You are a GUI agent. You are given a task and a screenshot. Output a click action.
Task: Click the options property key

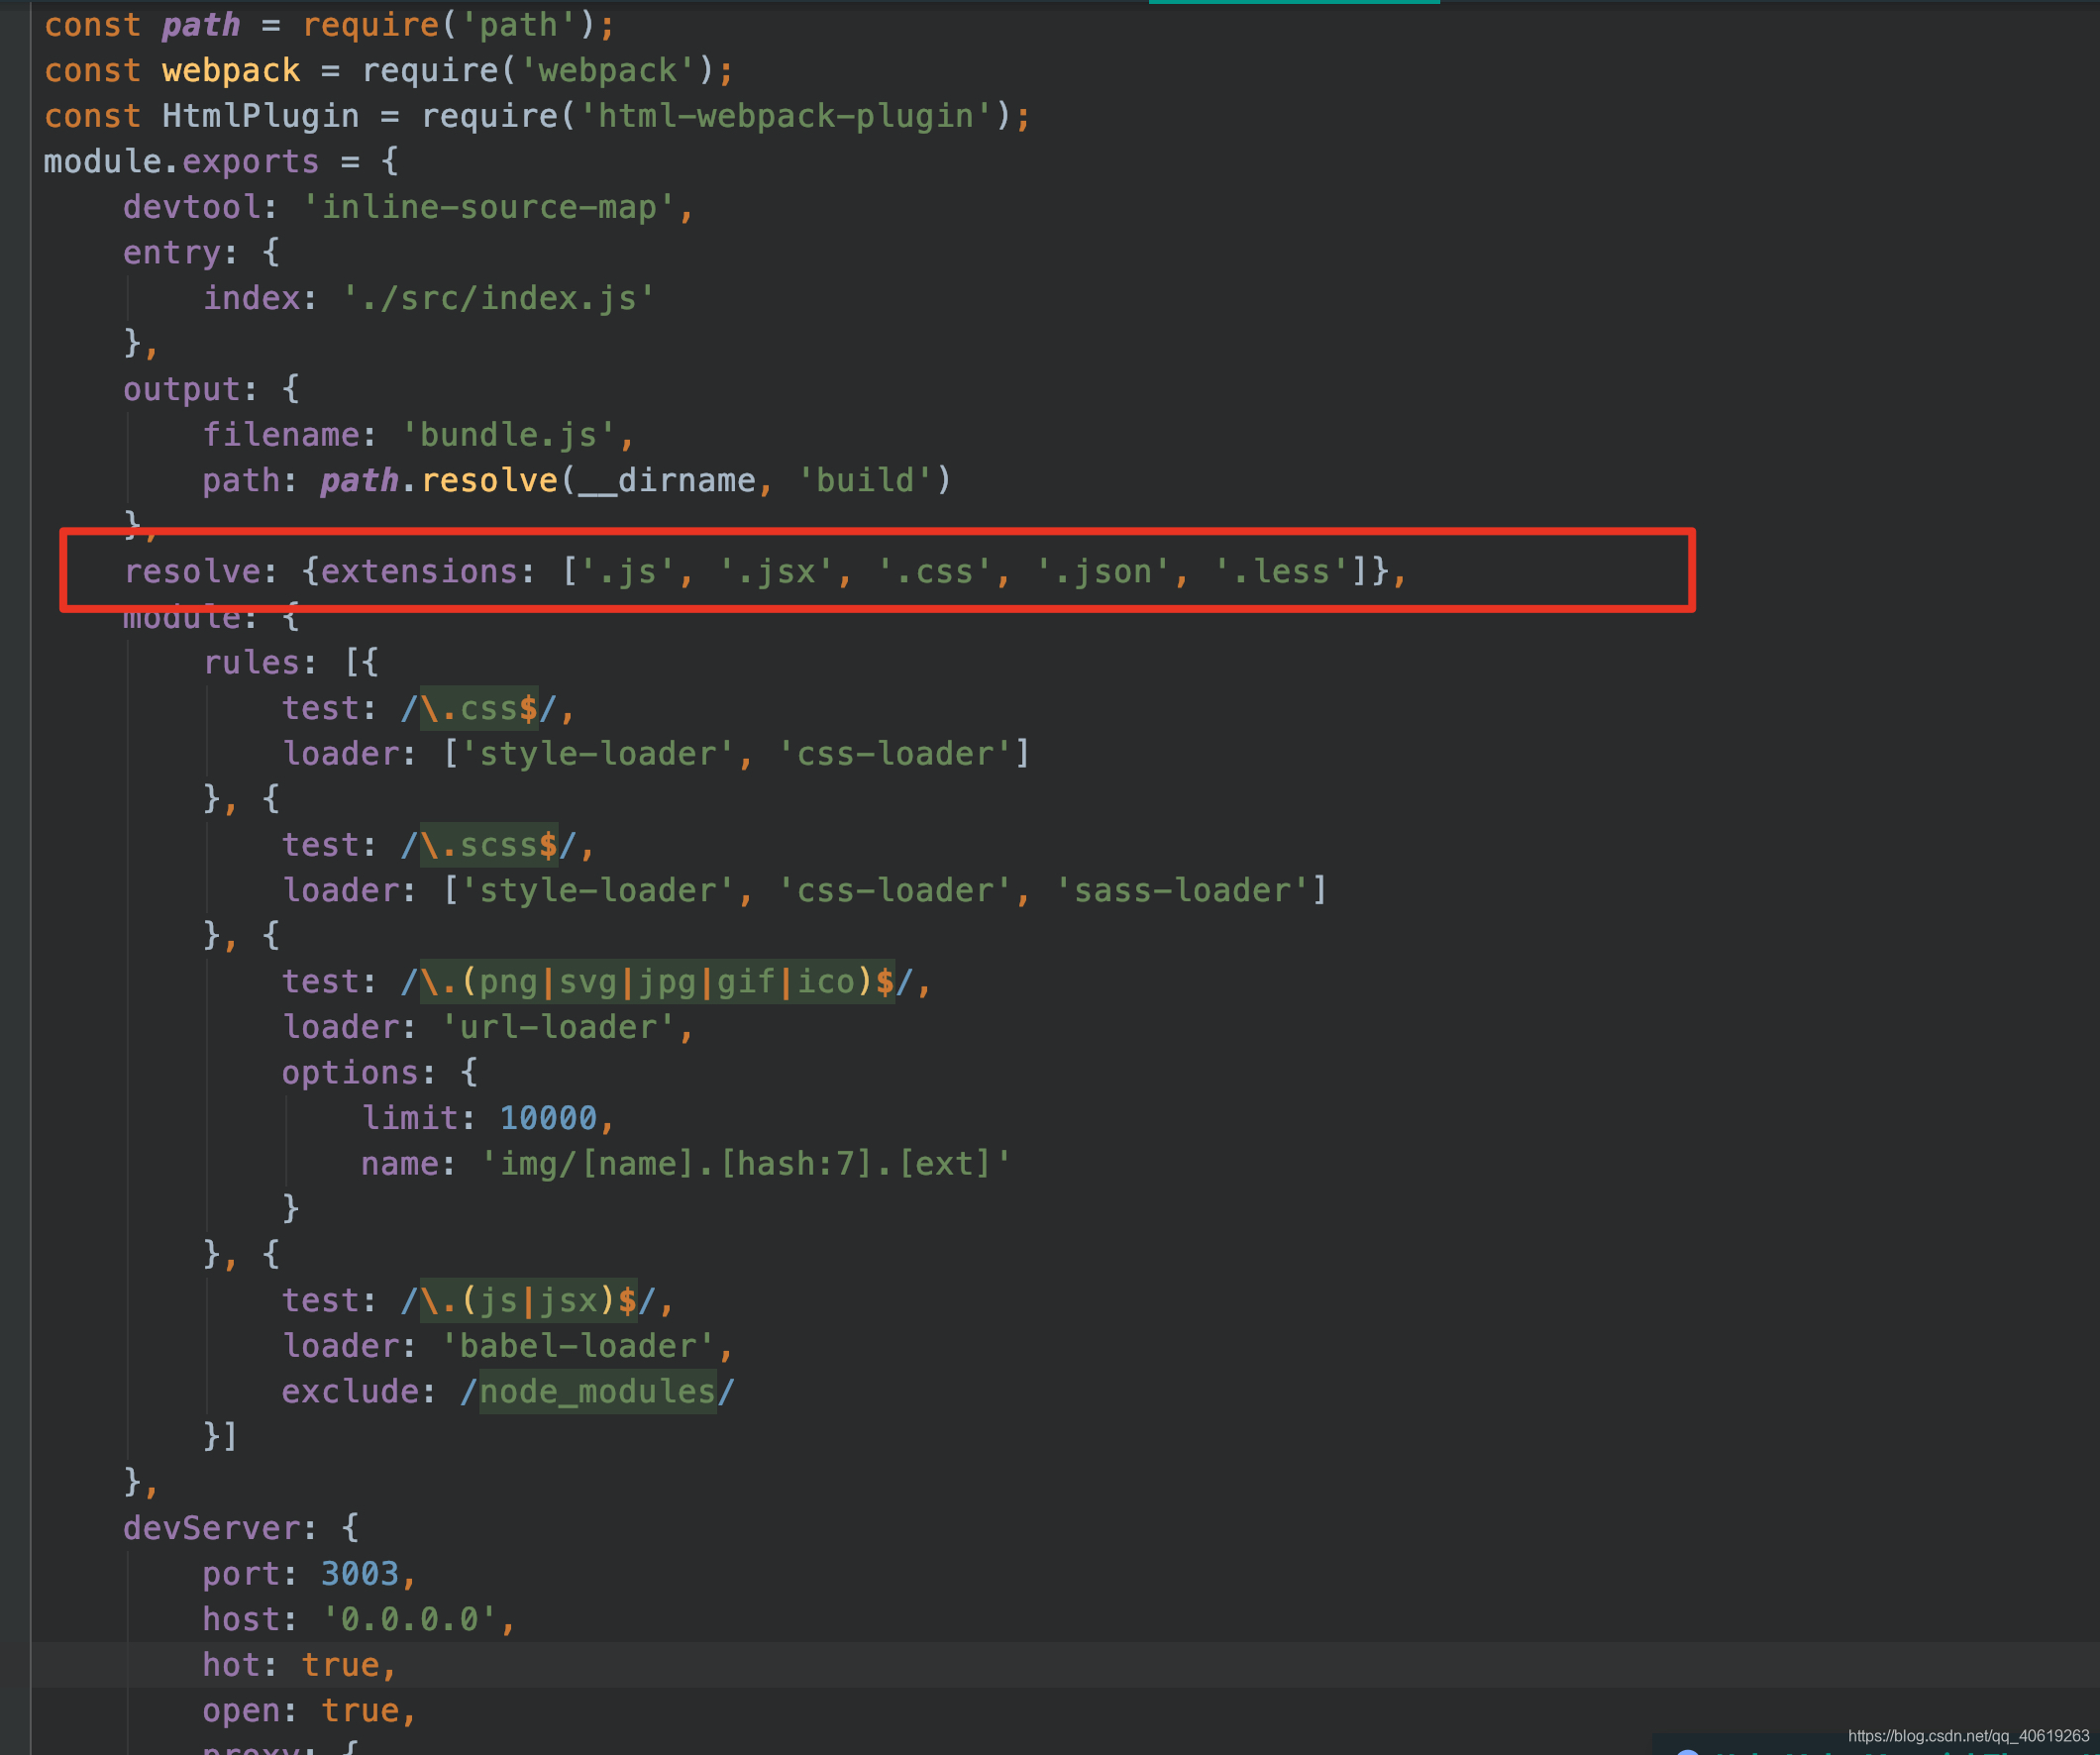pyautogui.click(x=350, y=1072)
